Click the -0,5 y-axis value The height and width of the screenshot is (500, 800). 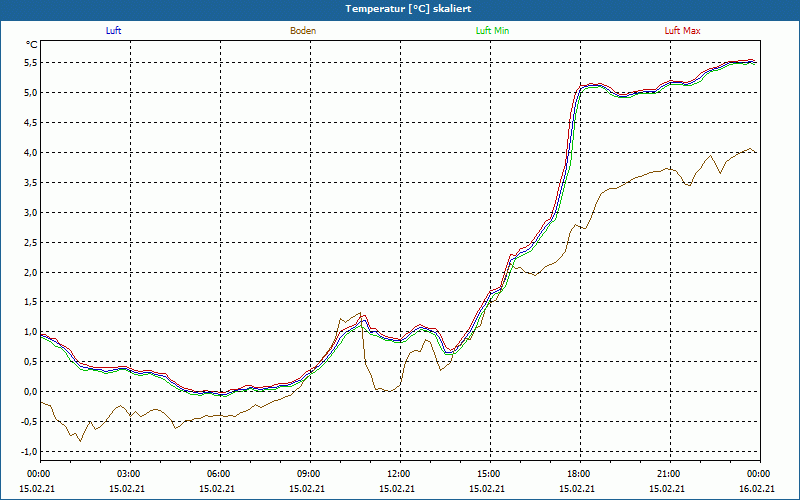[29, 422]
